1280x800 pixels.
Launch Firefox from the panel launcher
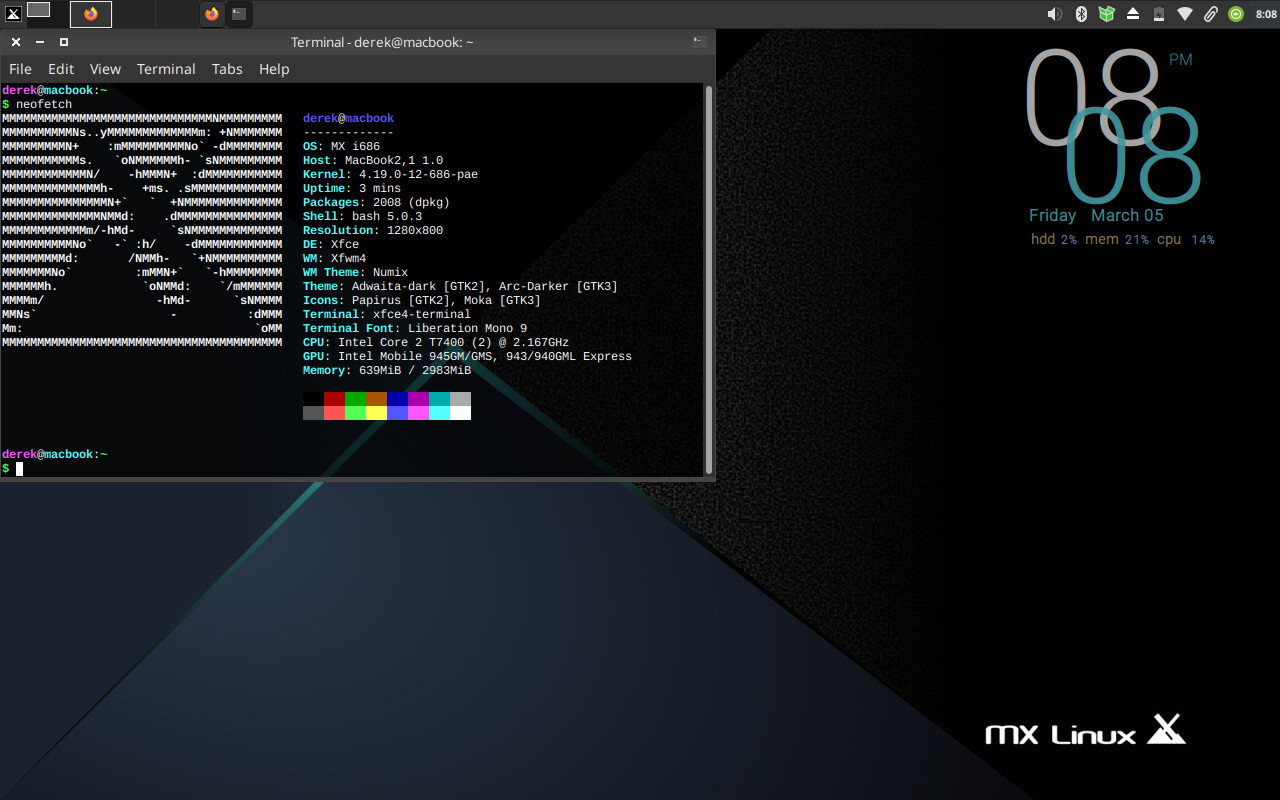coord(212,14)
